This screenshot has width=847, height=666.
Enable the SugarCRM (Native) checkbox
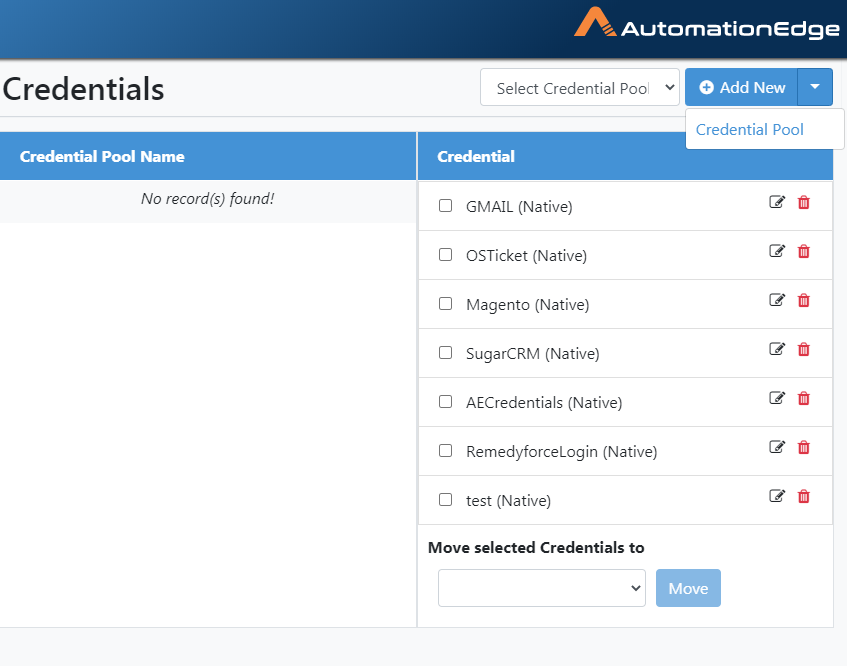[446, 353]
